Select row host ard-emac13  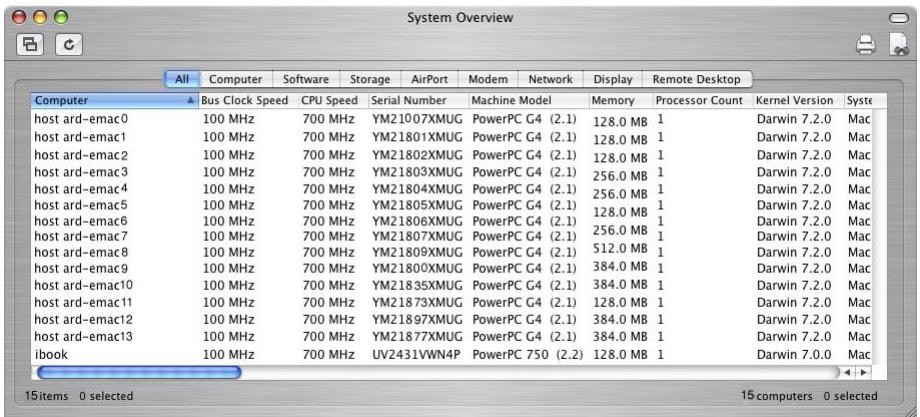tap(451, 337)
